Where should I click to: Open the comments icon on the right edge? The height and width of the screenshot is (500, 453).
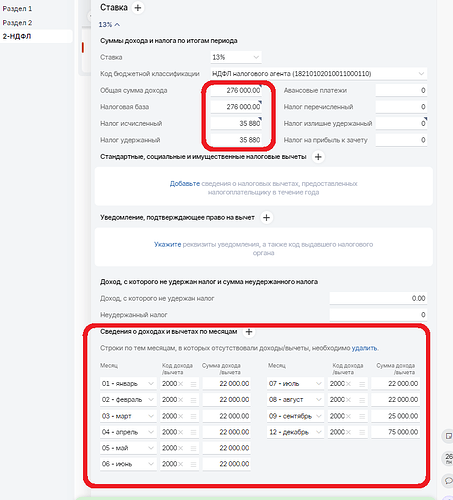(448, 480)
